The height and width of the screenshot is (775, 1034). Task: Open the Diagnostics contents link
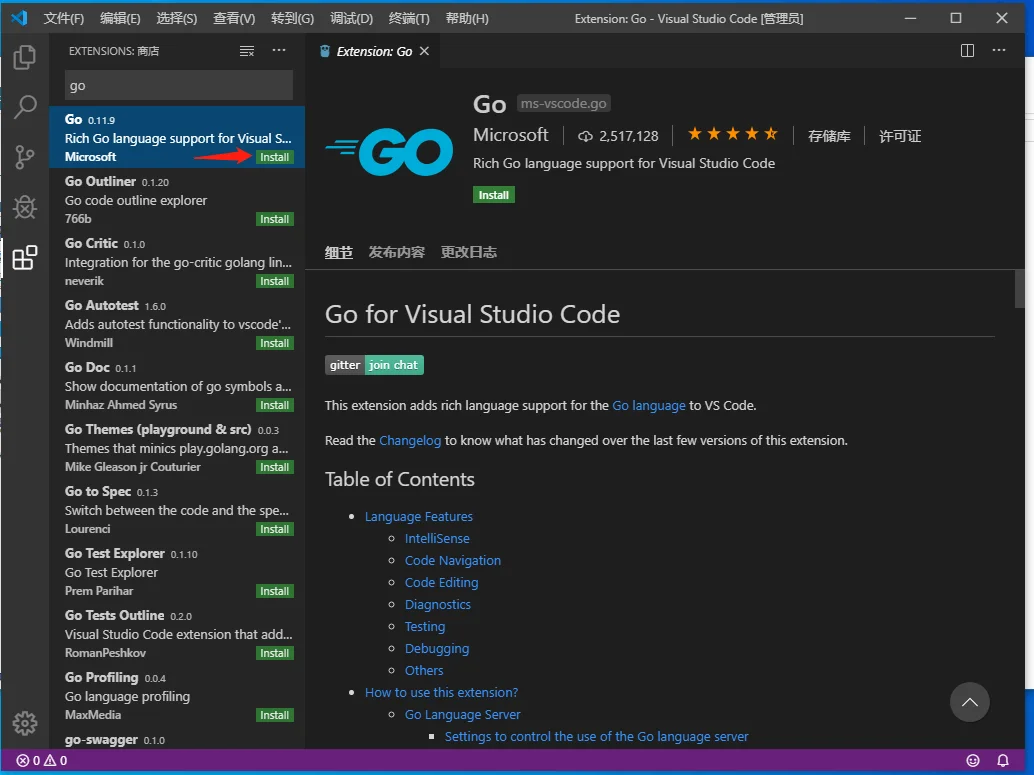point(437,604)
